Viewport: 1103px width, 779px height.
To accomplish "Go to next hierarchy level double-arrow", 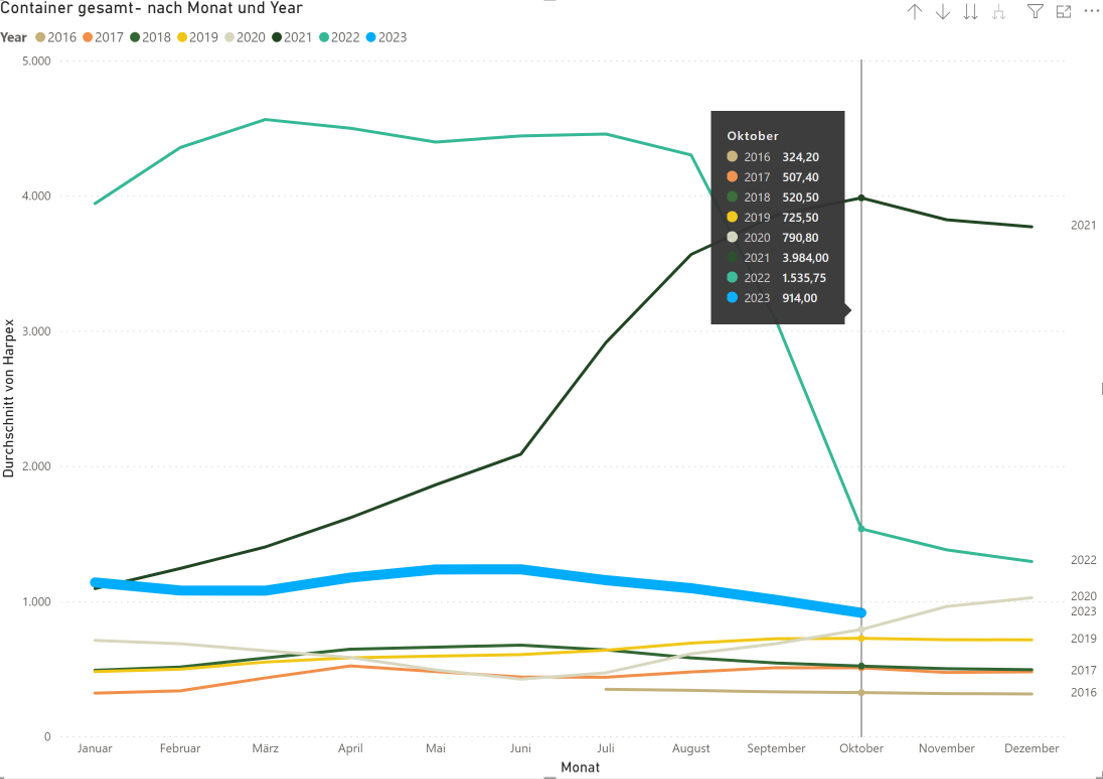I will [970, 12].
